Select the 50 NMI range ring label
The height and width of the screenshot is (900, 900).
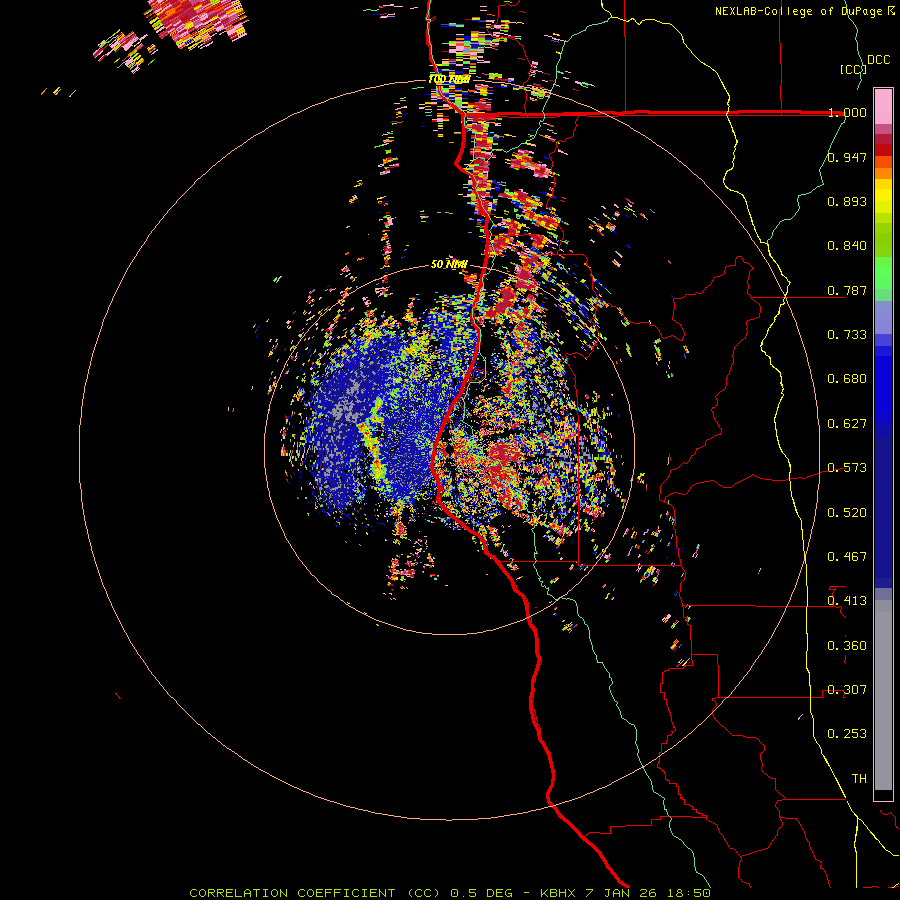[449, 264]
